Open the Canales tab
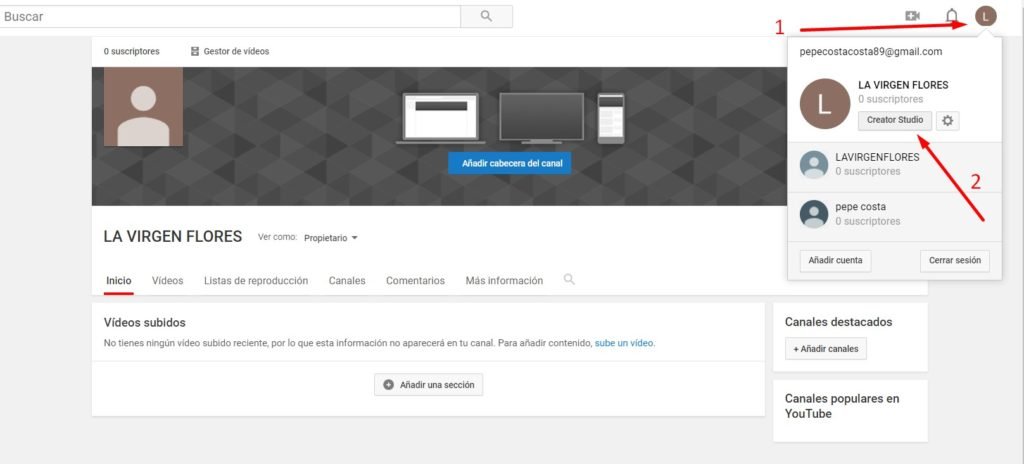Image resolution: width=1024 pixels, height=464 pixels. click(x=347, y=280)
